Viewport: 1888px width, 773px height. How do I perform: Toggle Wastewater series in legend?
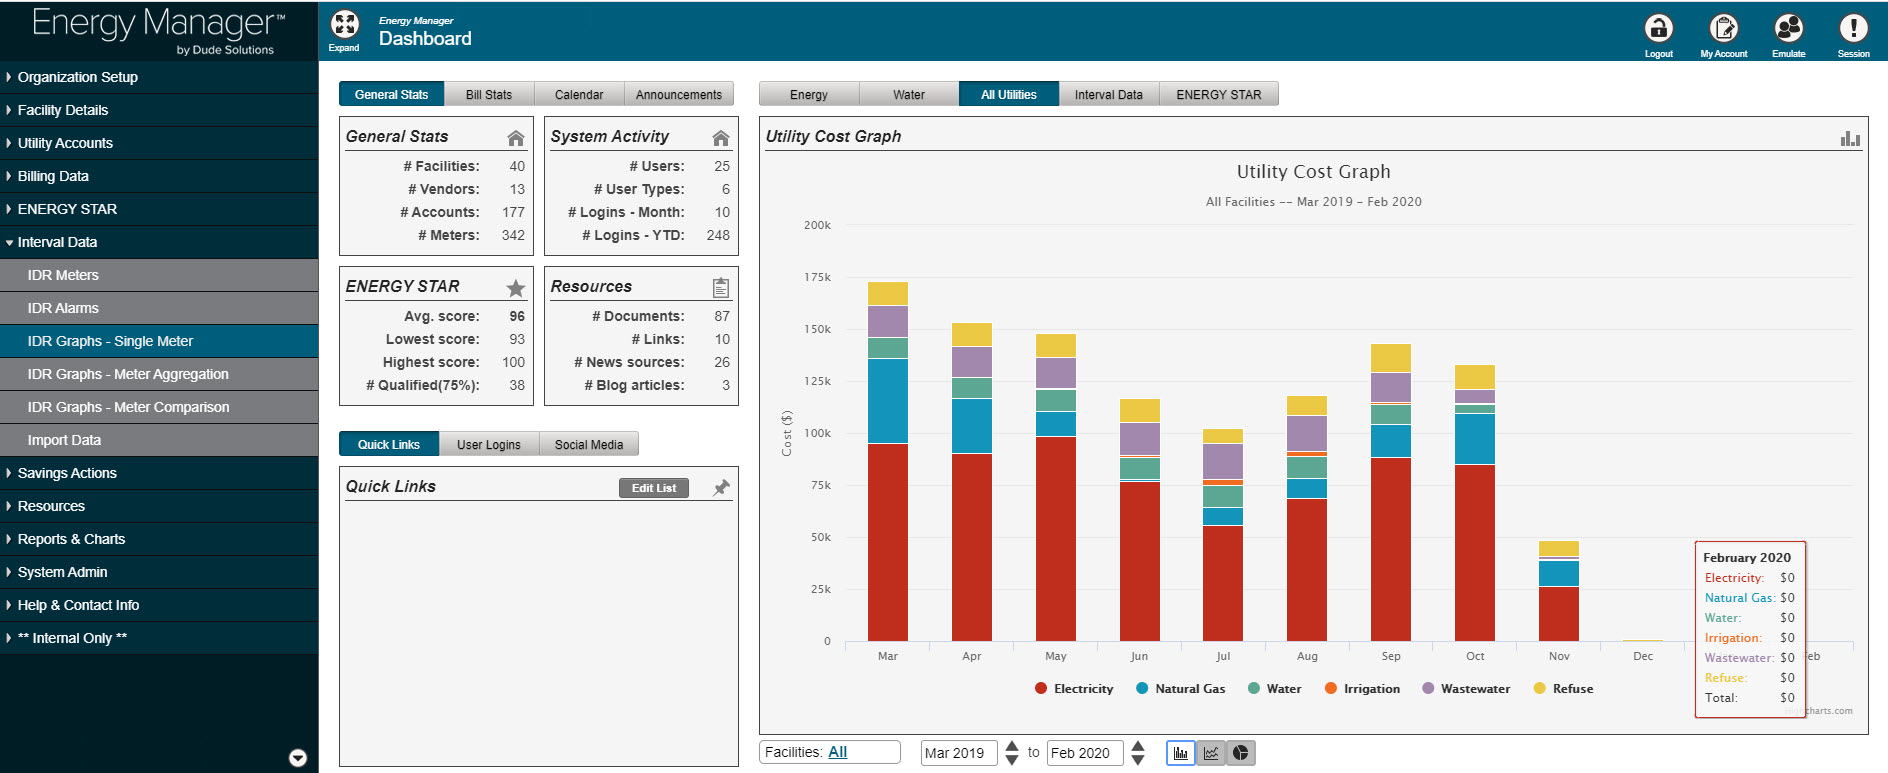tap(1466, 689)
